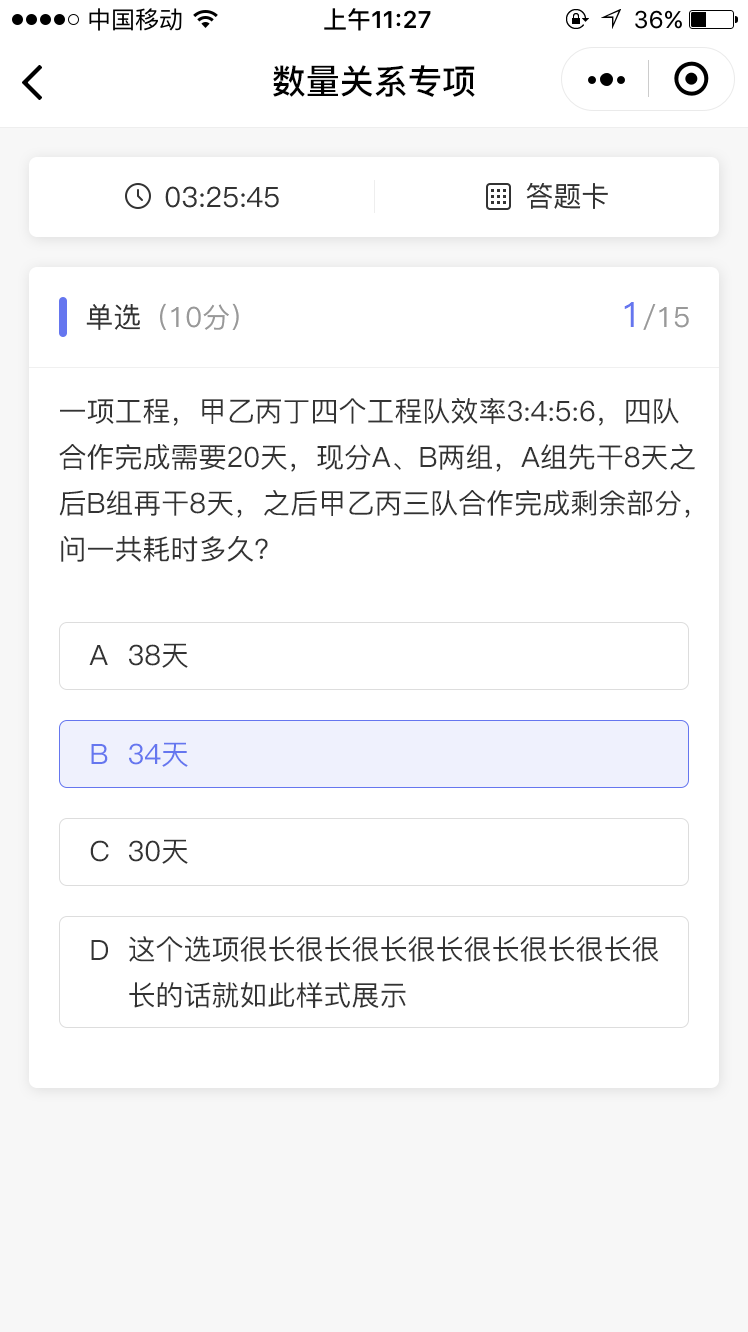Close the mini program via circle target icon
Screen dimensions: 748x1332
point(691,79)
